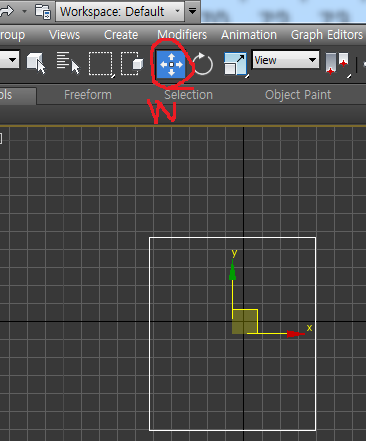The image size is (366, 441).
Task: Open the Graph Editors menu
Action: click(327, 35)
